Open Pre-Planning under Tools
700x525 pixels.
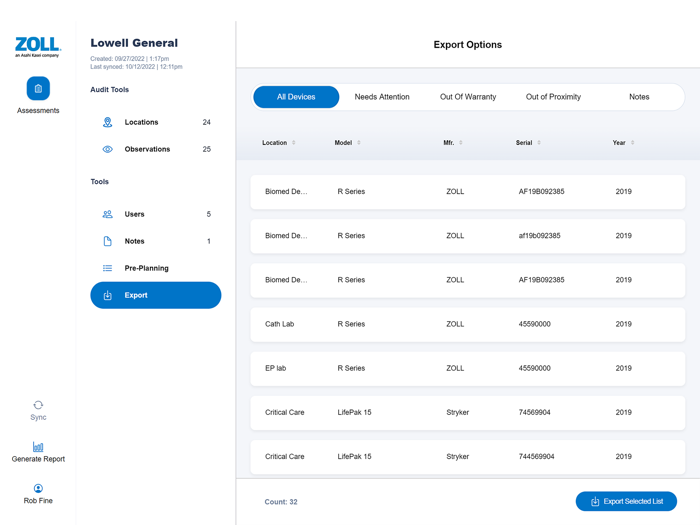(x=156, y=268)
